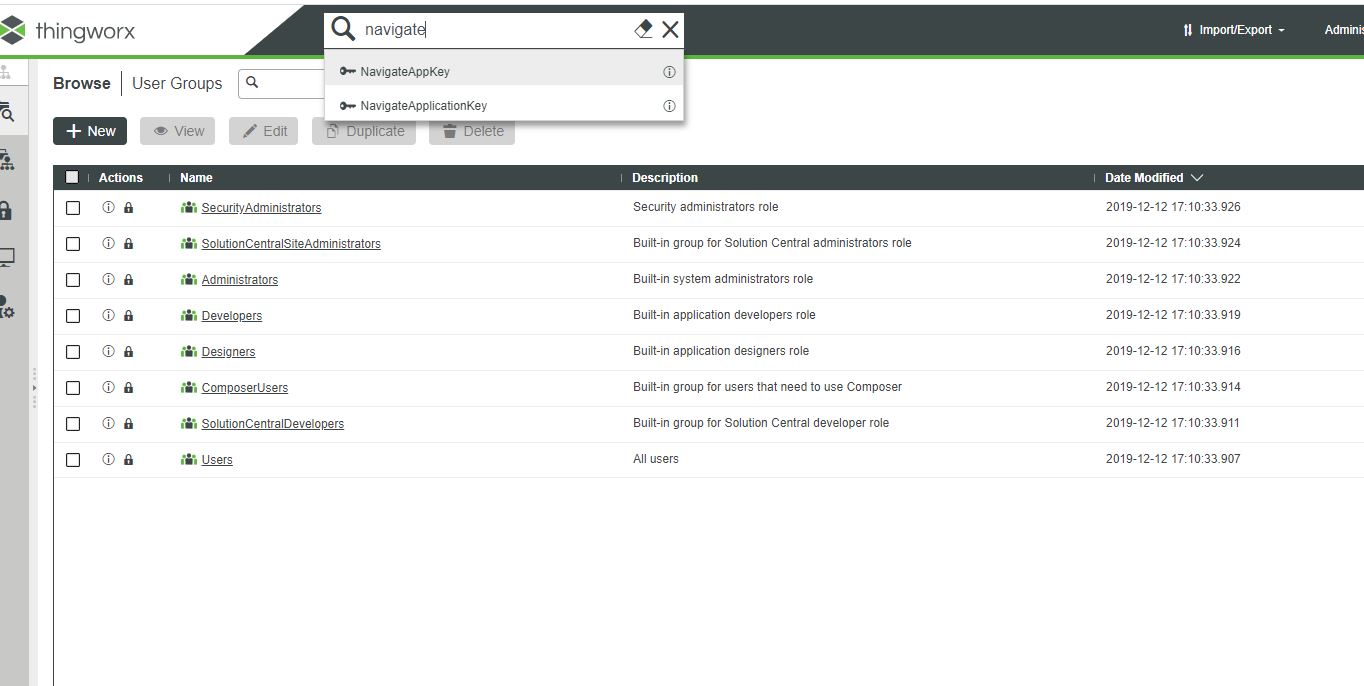This screenshot has width=1364, height=686.
Task: Open Import/Export dropdown menu
Action: pos(1234,30)
